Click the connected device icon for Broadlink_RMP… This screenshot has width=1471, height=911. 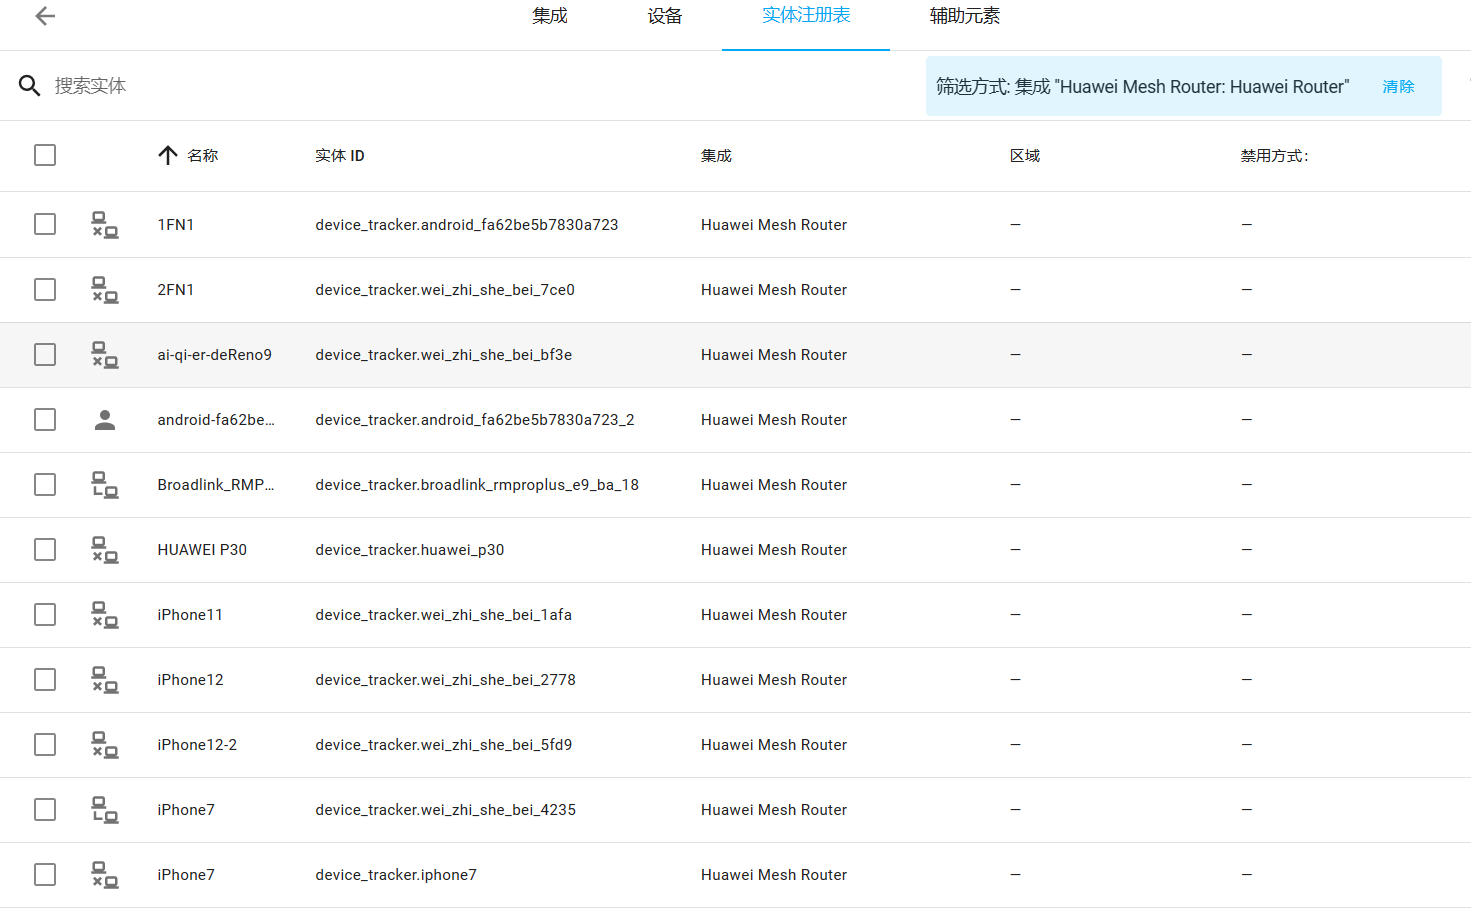pos(105,485)
